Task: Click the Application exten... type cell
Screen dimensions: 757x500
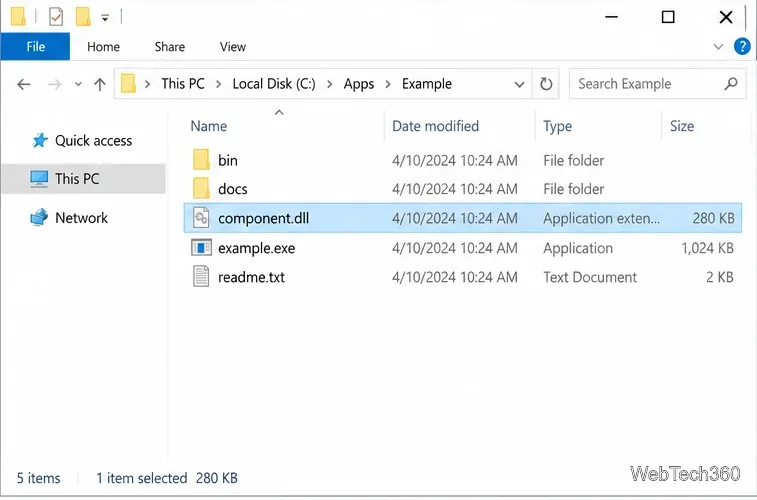Action: 601,218
